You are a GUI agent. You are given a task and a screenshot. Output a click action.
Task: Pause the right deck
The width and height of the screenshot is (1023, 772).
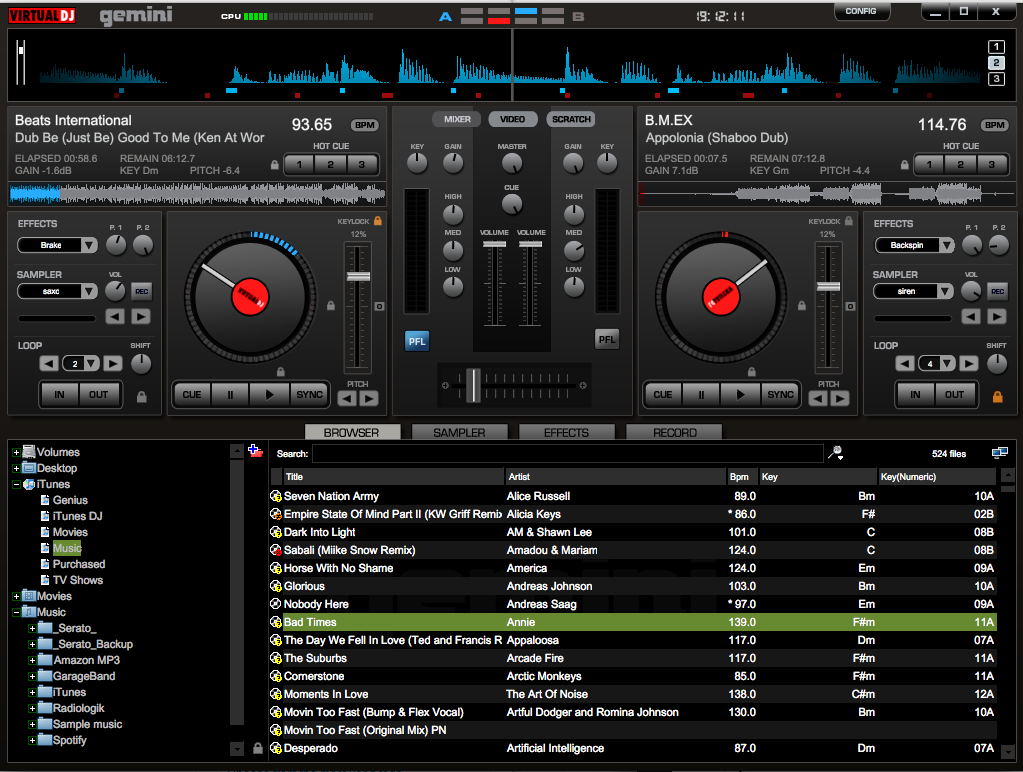coord(701,394)
